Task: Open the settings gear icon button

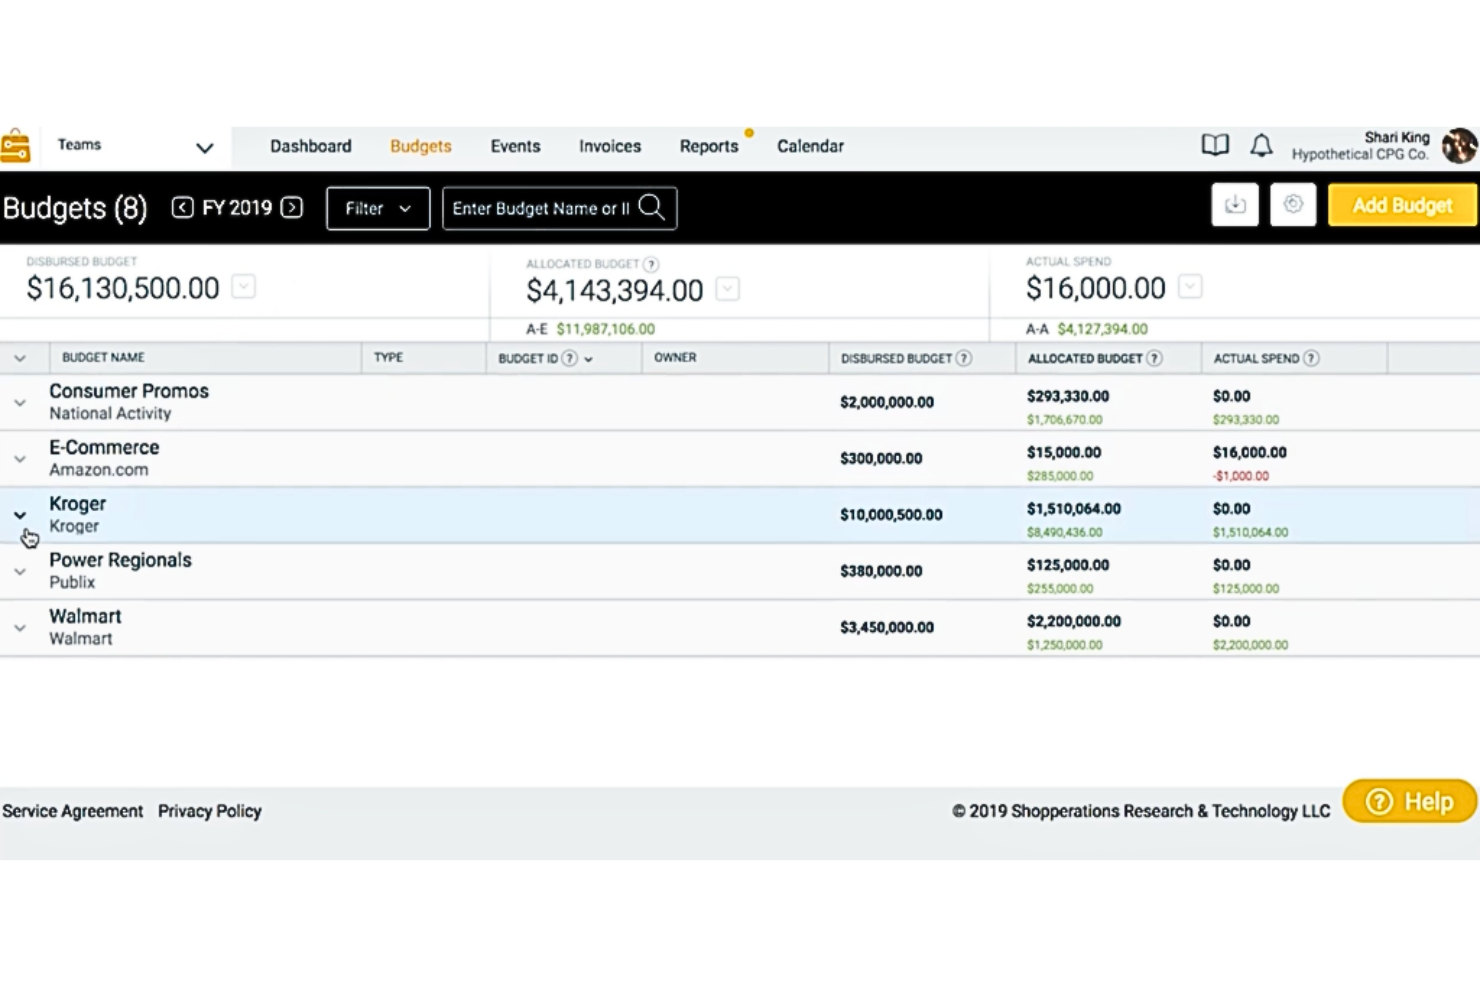Action: pyautogui.click(x=1293, y=205)
